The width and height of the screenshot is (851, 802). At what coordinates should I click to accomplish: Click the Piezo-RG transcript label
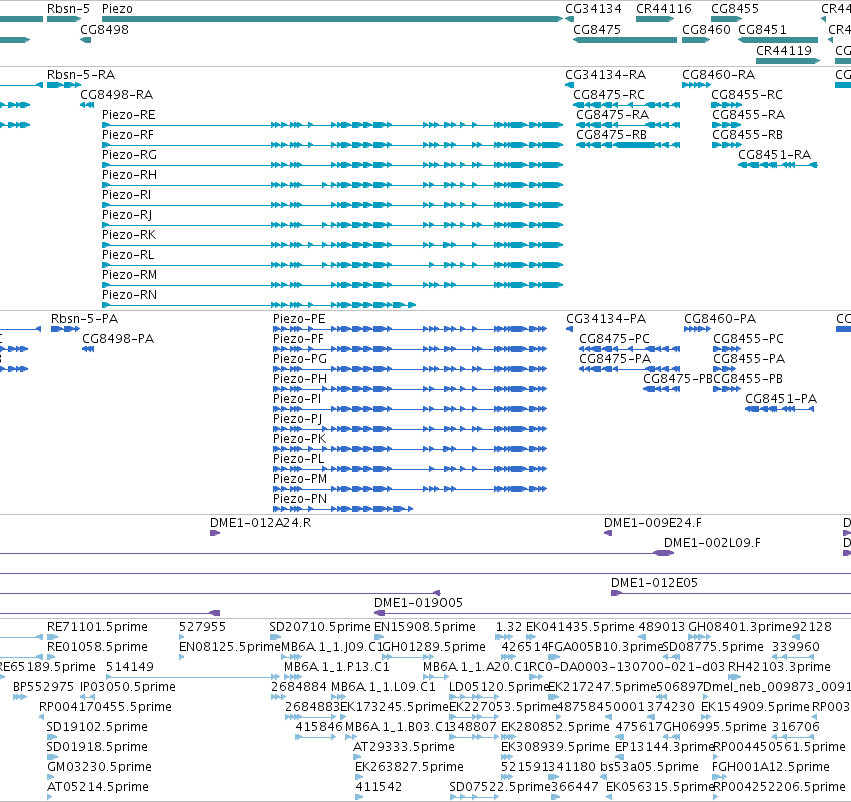129,155
